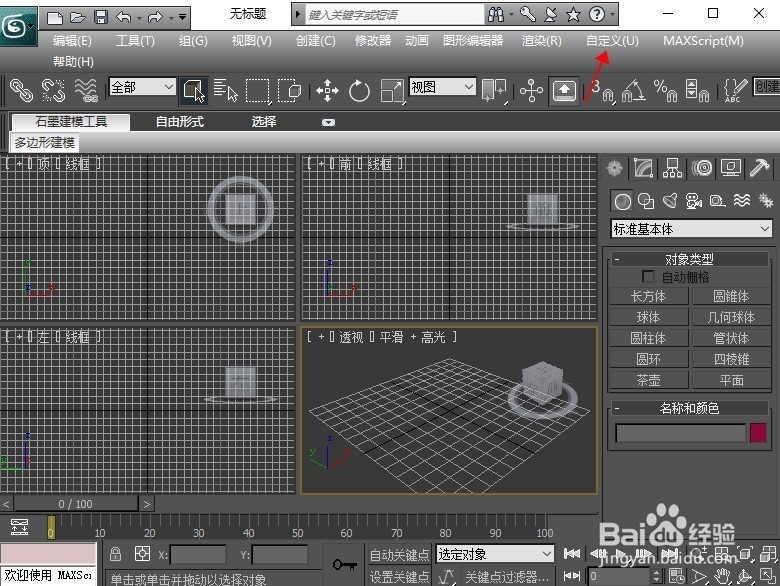The width and height of the screenshot is (780, 586).
Task: Click the 球体 sphere button
Action: pyautogui.click(x=649, y=317)
